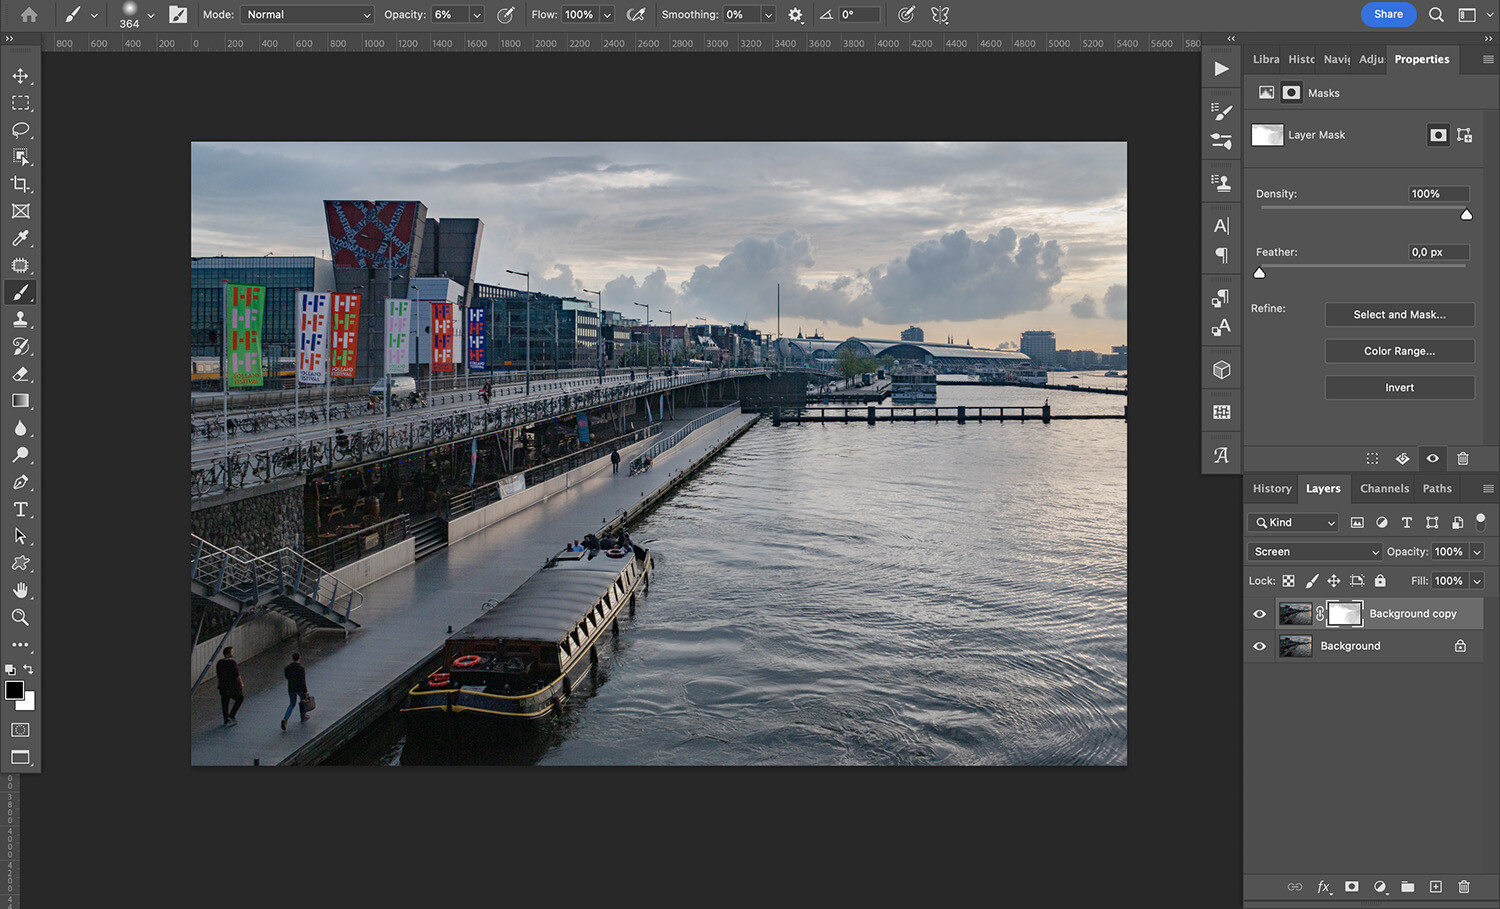Select the Lasso tool

21,130
